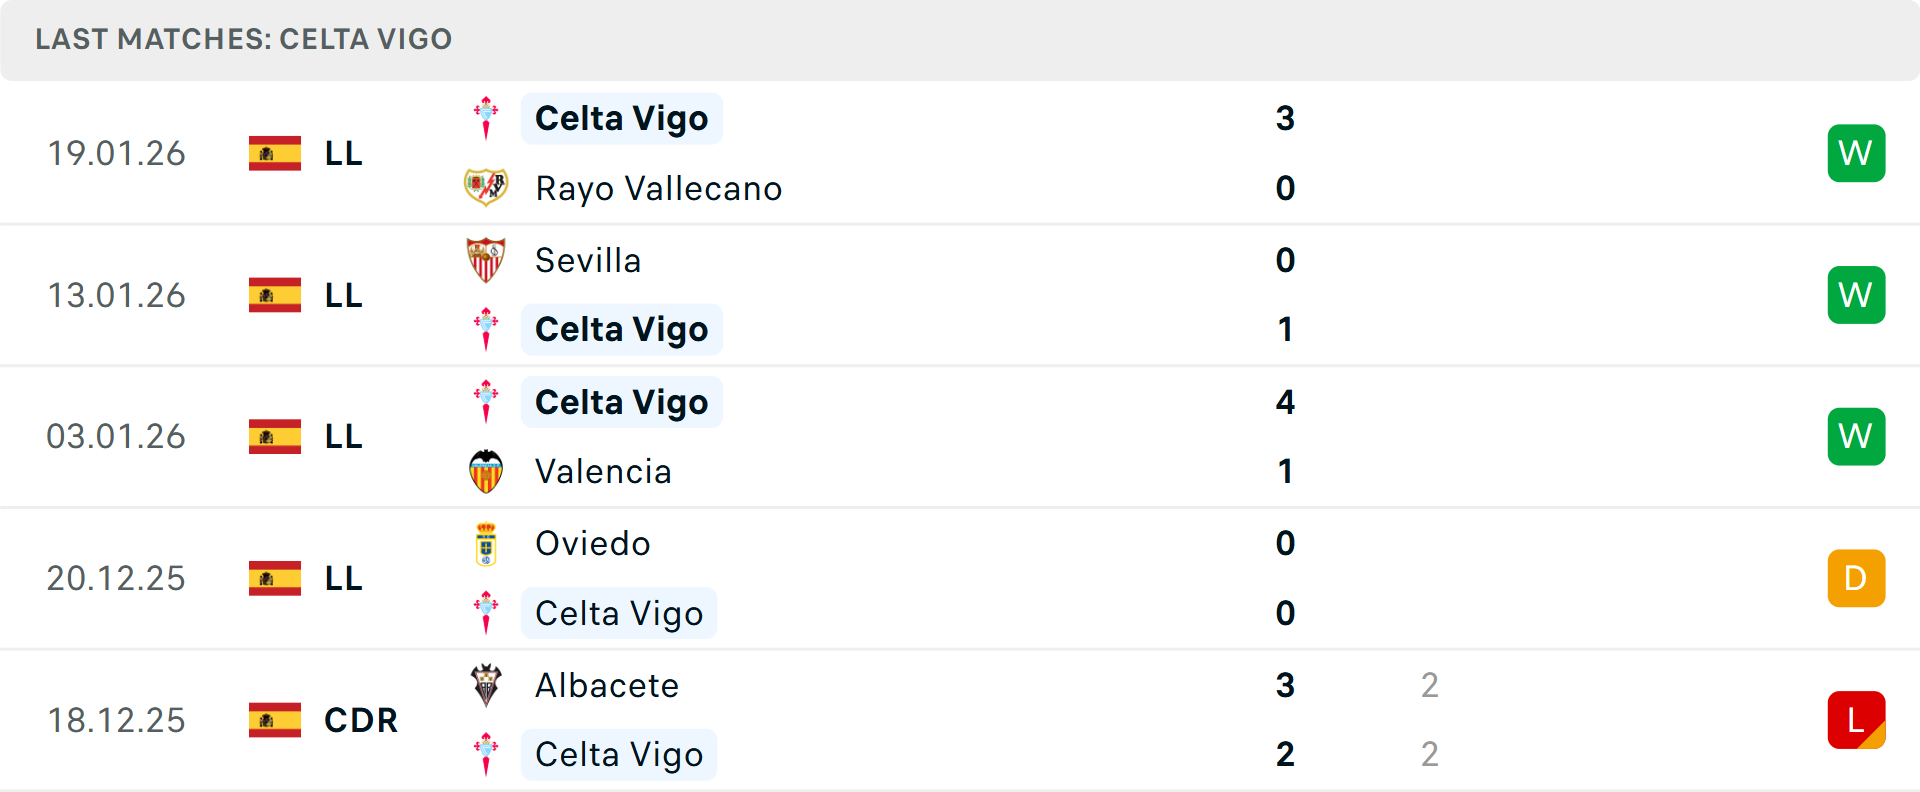Click the win badge for Rayo Vallecano match
The image size is (1920, 792).
point(1856,153)
